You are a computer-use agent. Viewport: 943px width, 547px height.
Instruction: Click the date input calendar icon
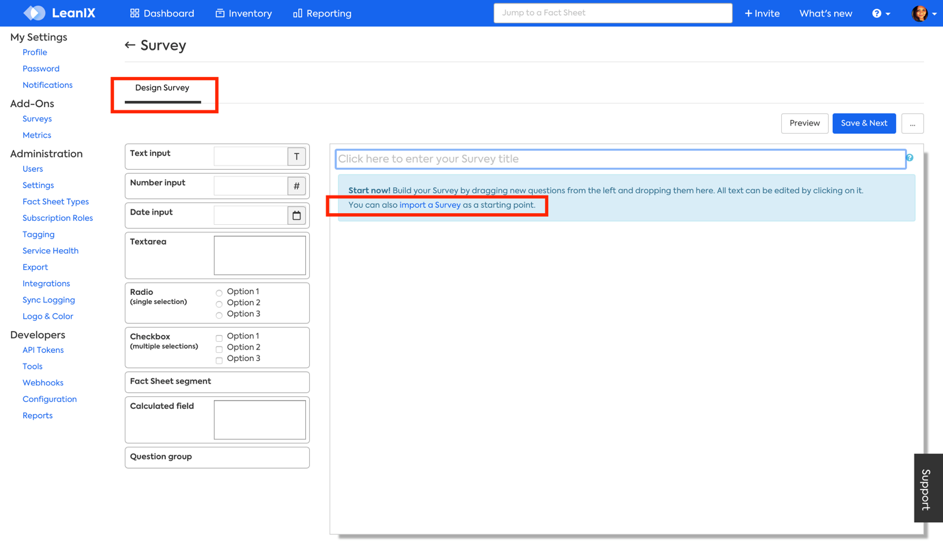click(x=296, y=215)
